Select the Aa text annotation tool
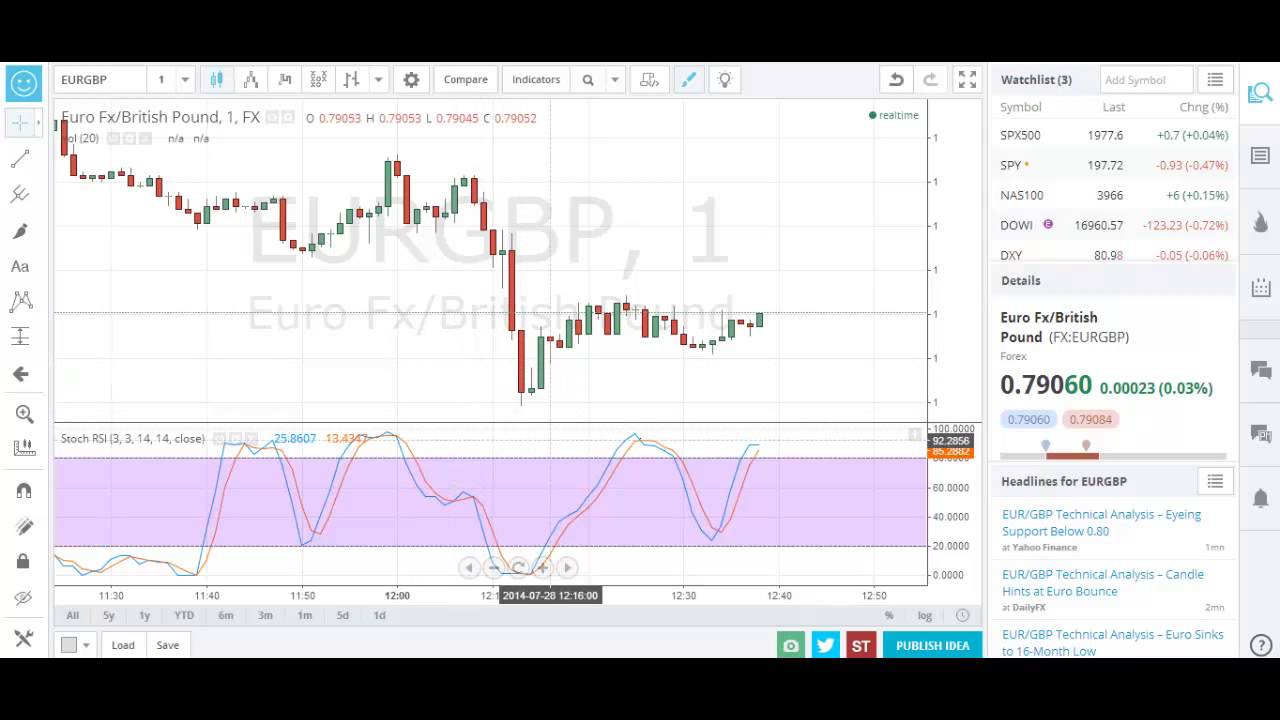The height and width of the screenshot is (720, 1280). (x=20, y=266)
